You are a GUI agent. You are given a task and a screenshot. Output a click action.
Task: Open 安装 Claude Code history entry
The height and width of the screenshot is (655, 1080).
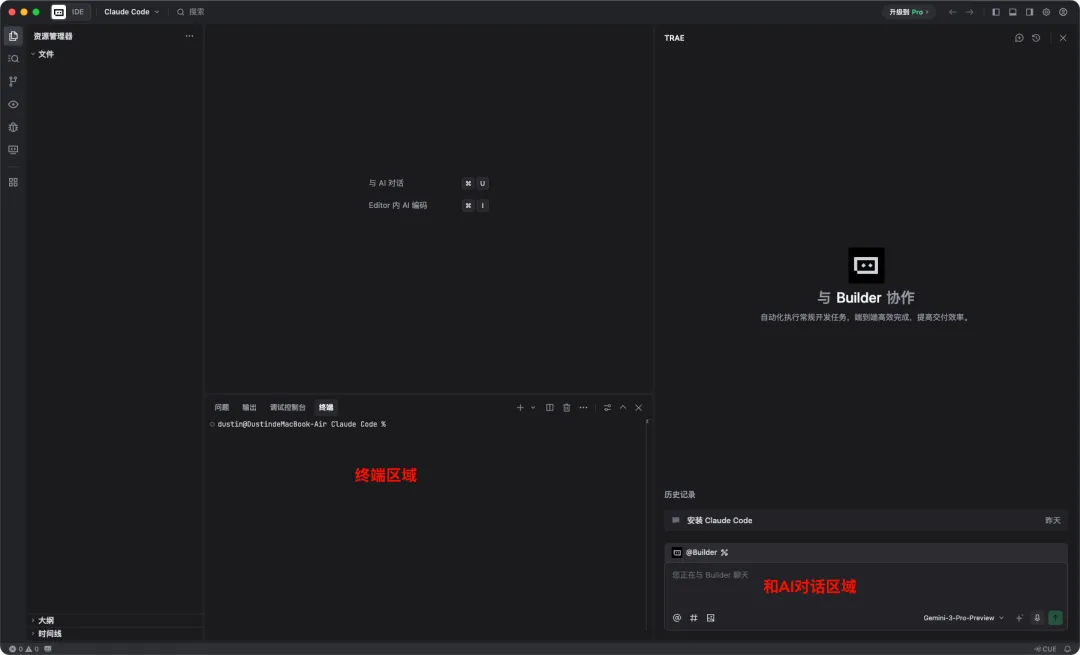click(x=866, y=521)
